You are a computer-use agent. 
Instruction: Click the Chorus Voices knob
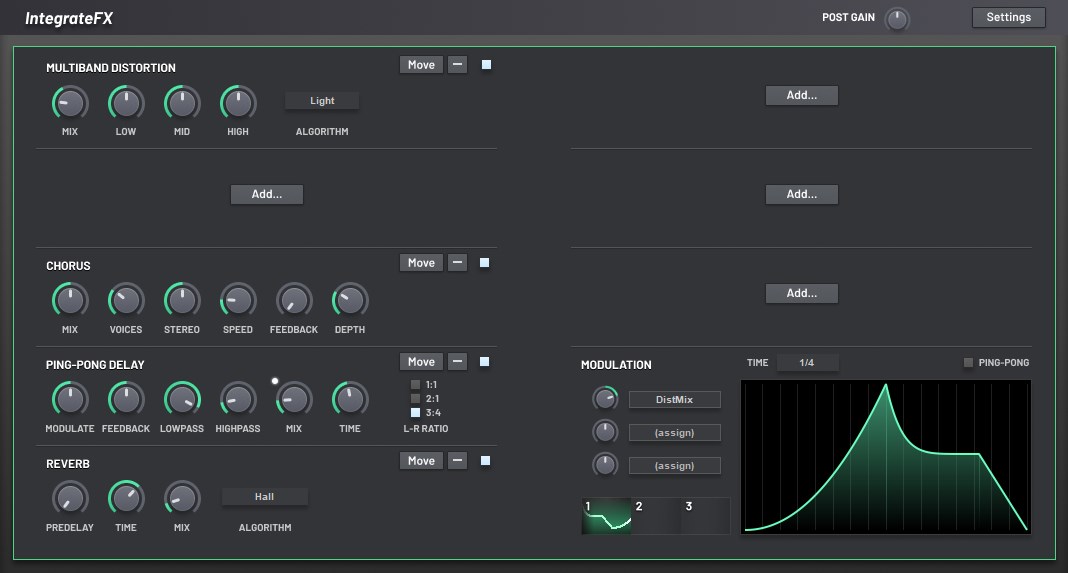pos(126,300)
